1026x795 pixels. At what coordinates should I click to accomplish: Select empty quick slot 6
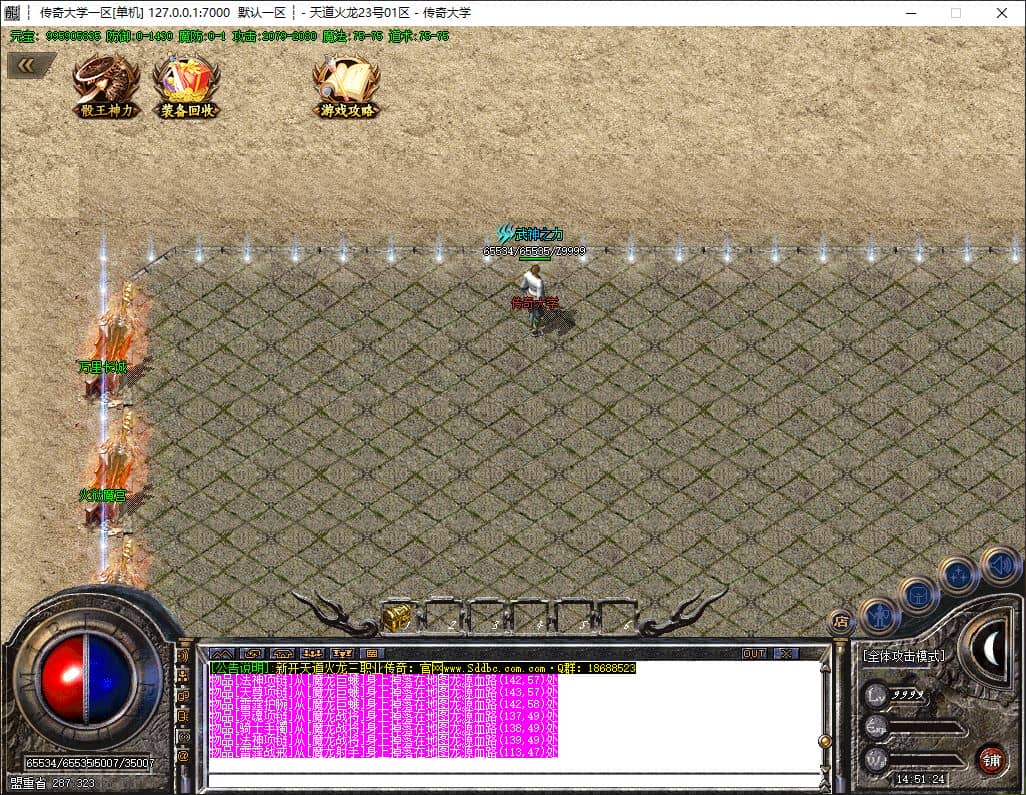[x=619, y=616]
